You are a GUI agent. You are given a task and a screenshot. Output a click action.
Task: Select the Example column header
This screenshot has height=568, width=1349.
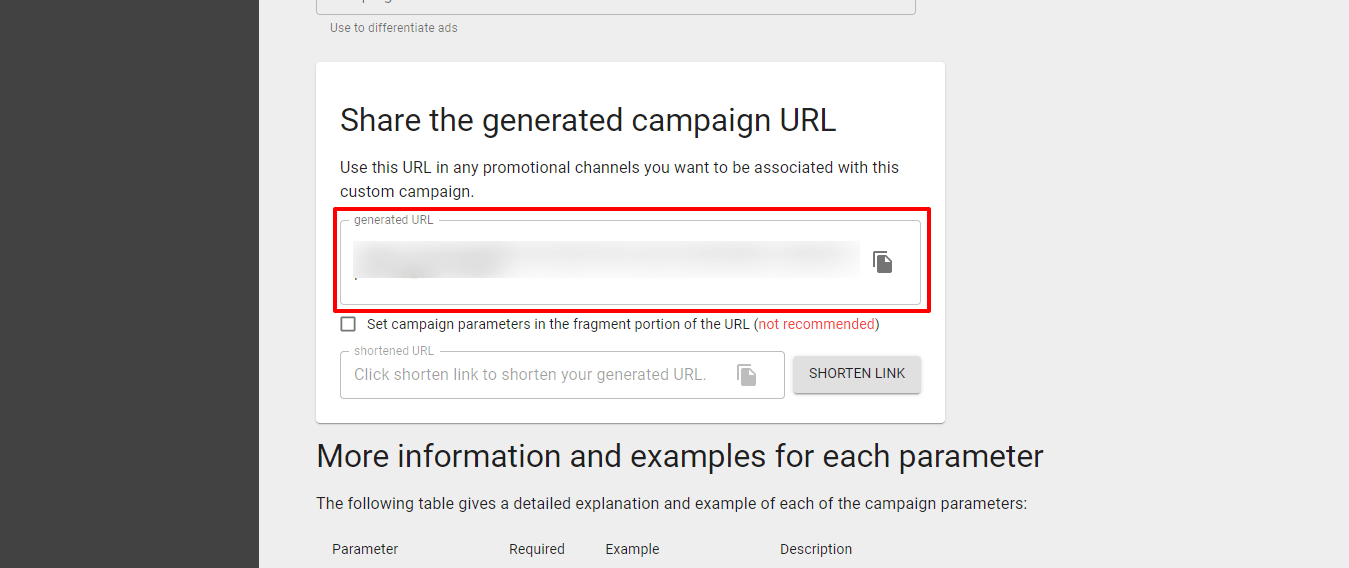click(x=632, y=549)
